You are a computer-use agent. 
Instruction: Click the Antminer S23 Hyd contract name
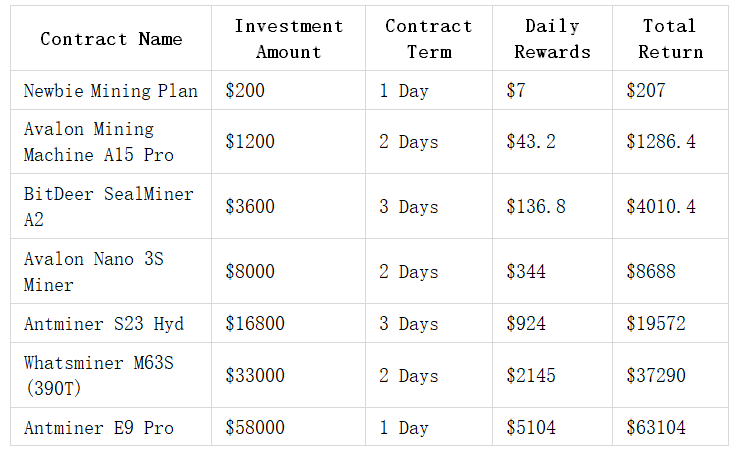[104, 324]
